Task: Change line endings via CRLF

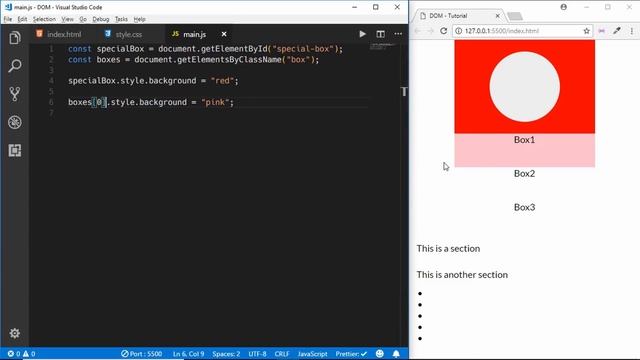Action: click(282, 354)
